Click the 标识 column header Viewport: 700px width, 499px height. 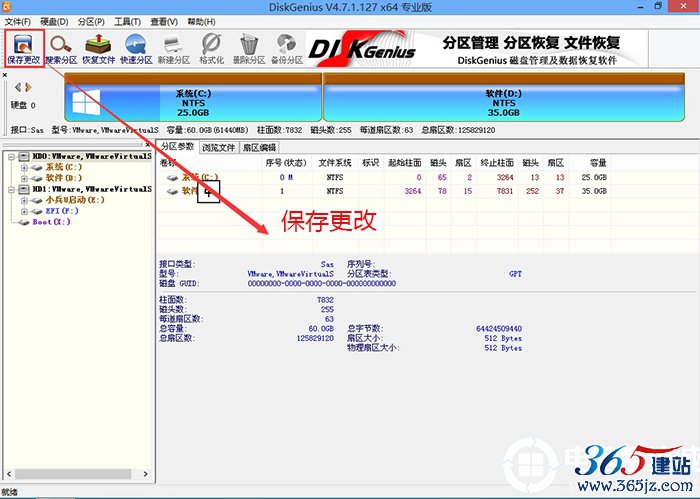click(371, 163)
